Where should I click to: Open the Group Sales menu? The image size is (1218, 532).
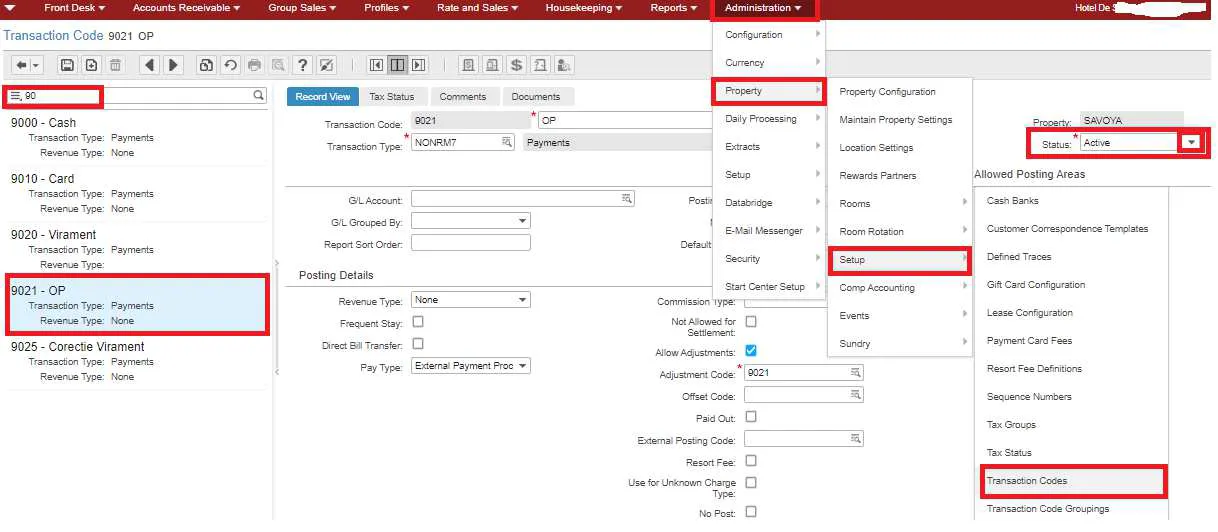click(302, 8)
